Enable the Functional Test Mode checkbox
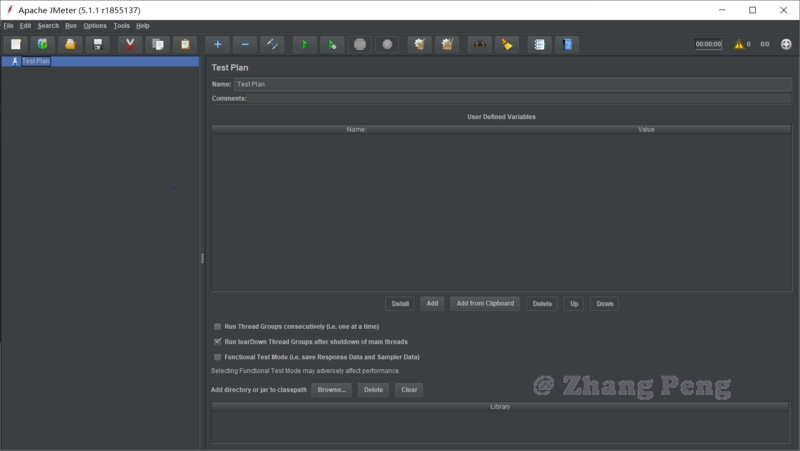800x451 pixels. [x=217, y=356]
